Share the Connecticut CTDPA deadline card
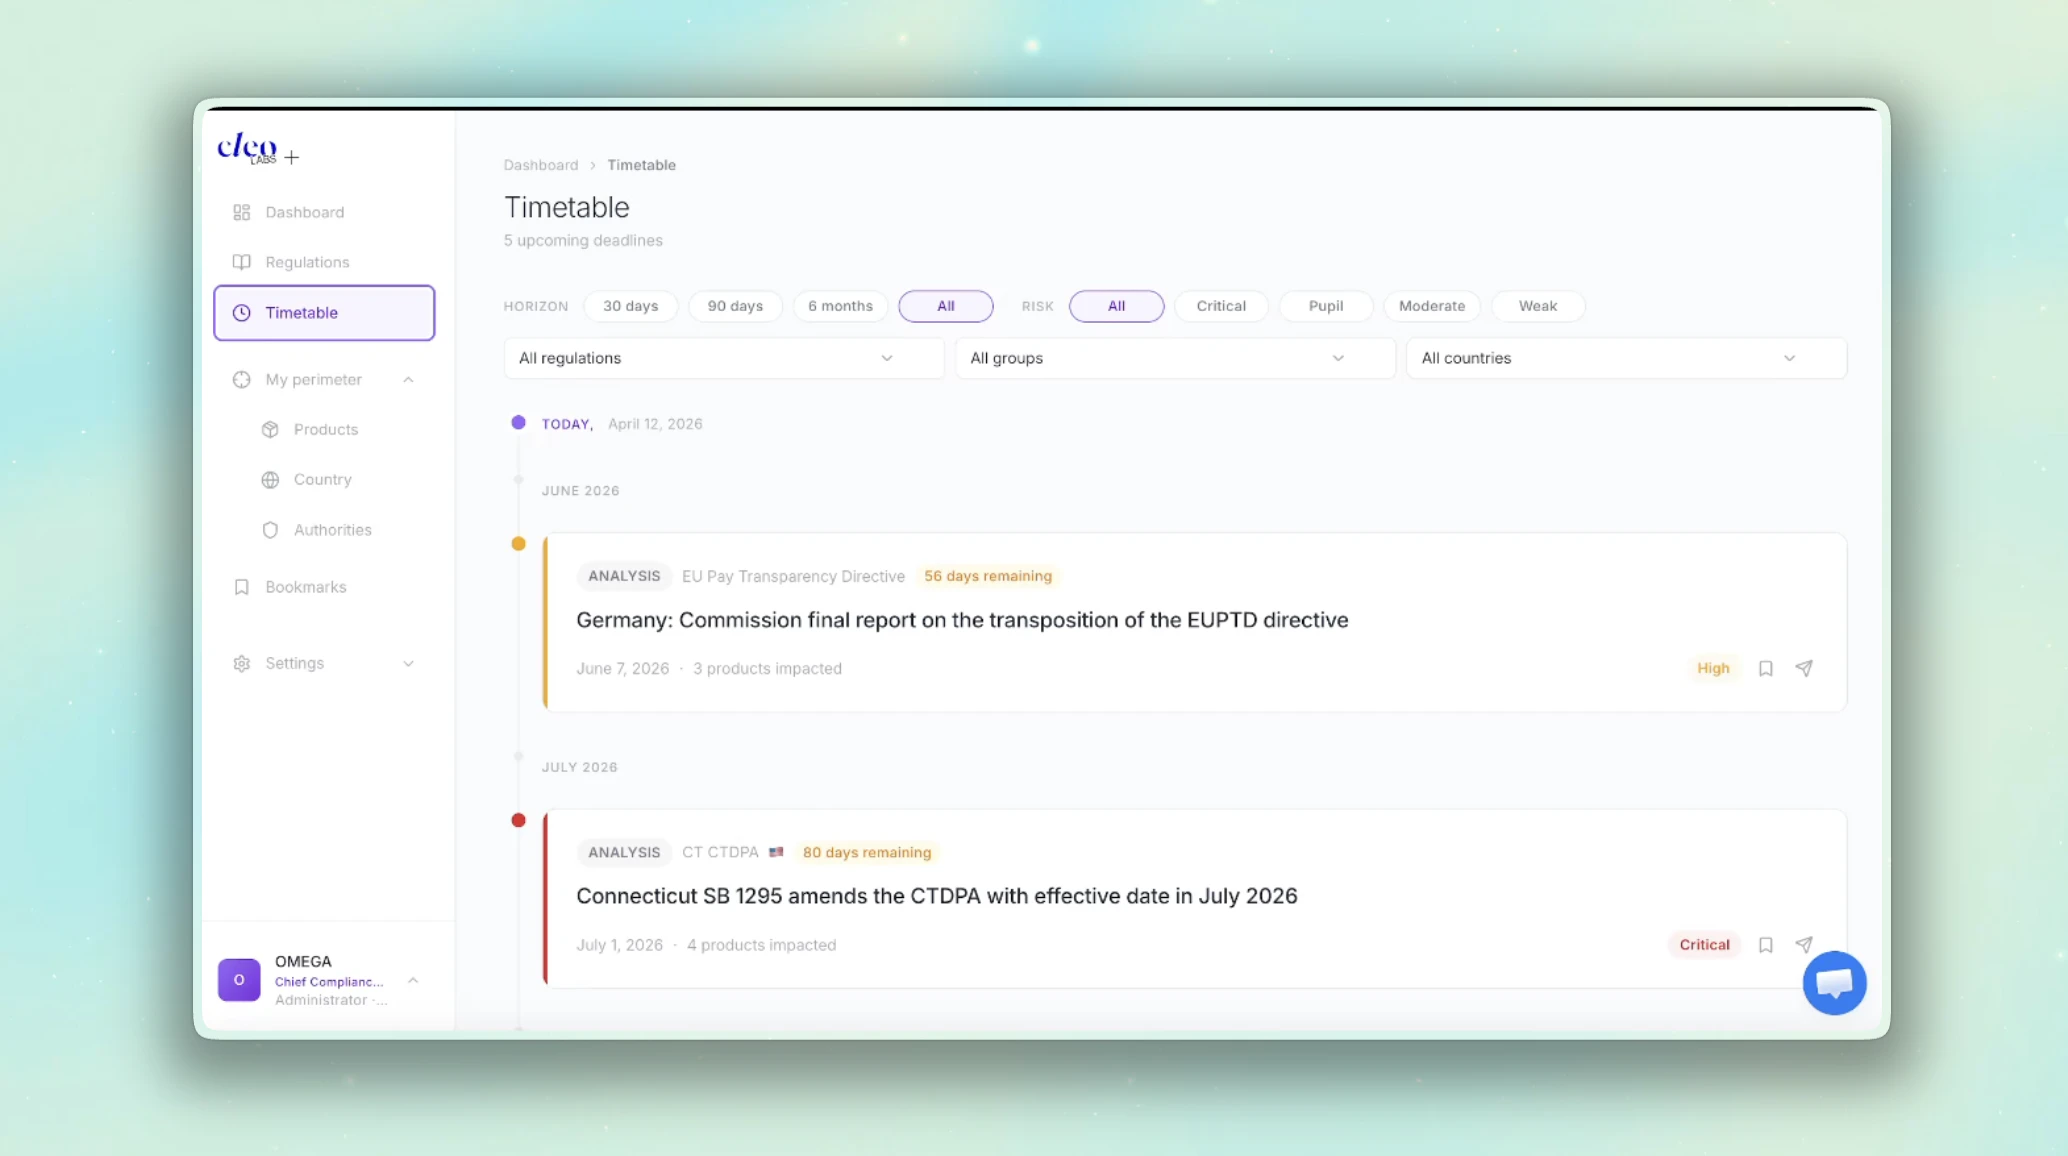 tap(1803, 944)
